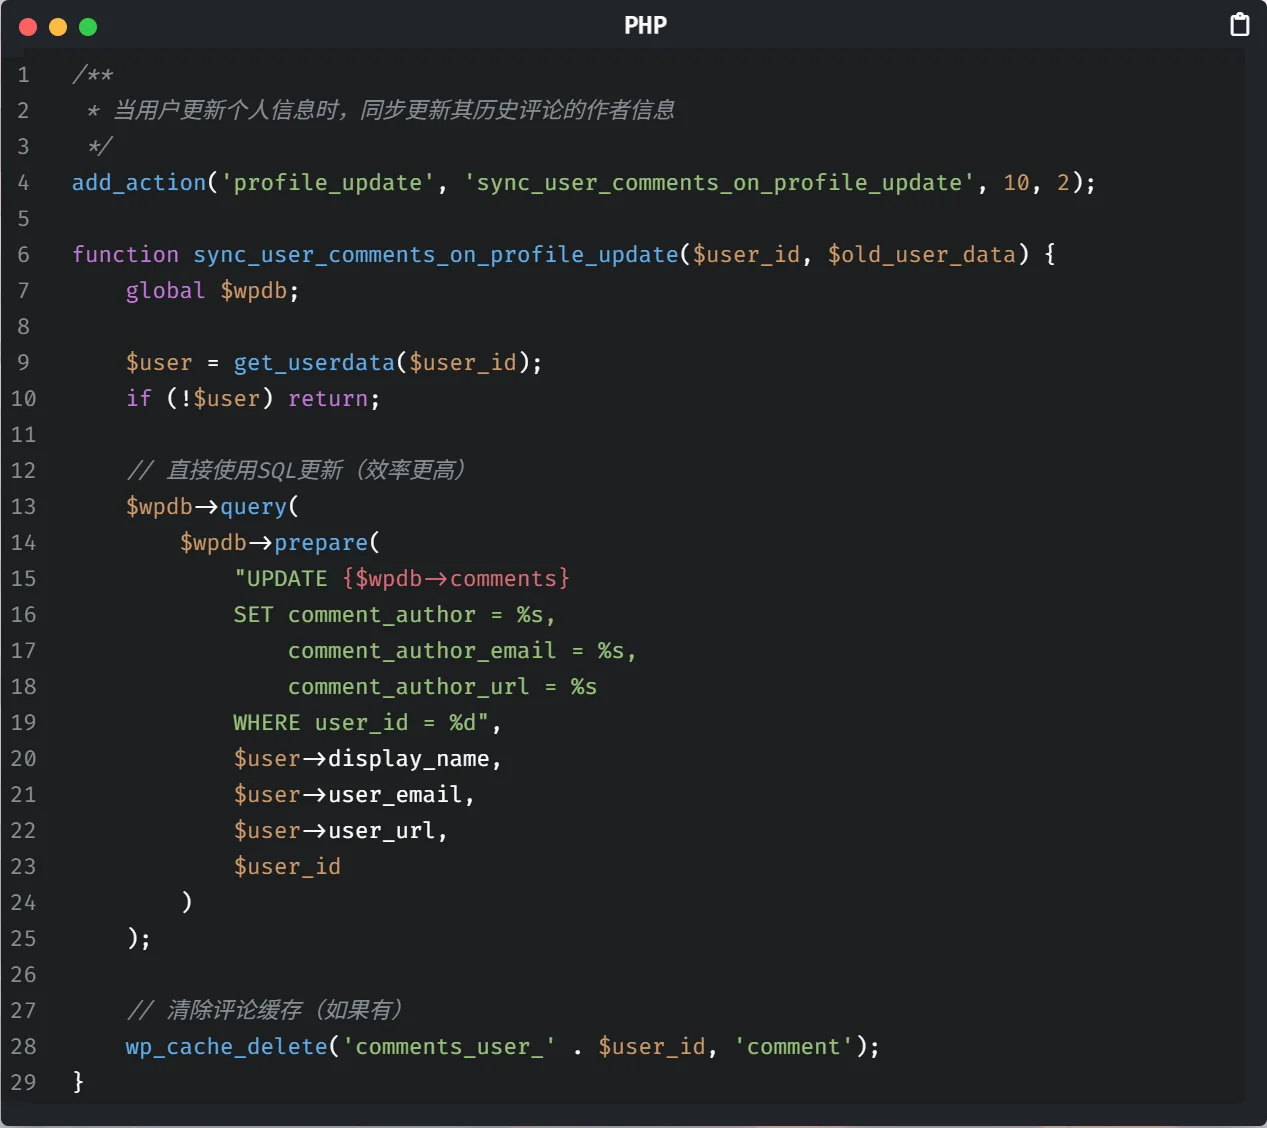Click 'sync_user_comments_on_profile_update' string on line 4

click(719, 183)
